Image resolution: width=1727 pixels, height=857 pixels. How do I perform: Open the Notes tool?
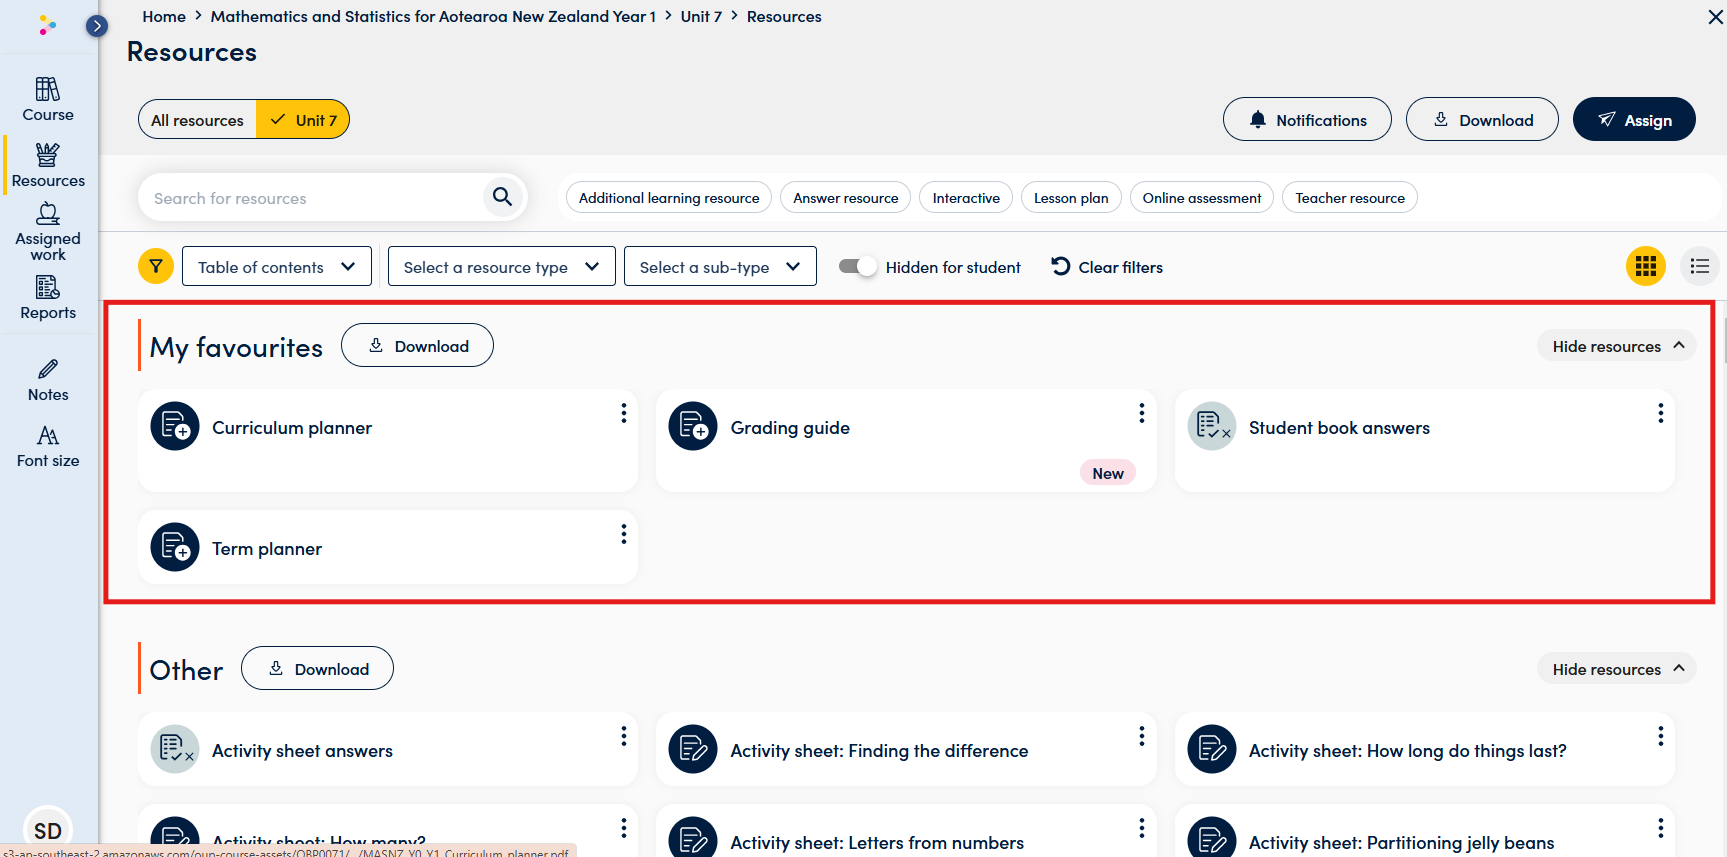point(48,380)
